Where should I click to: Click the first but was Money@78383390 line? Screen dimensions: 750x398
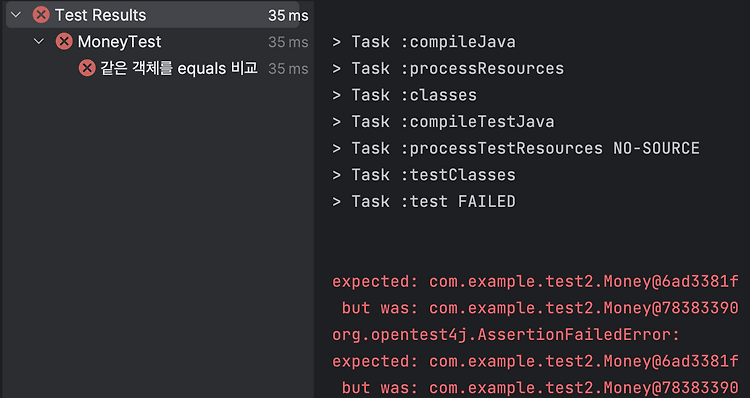(540, 308)
